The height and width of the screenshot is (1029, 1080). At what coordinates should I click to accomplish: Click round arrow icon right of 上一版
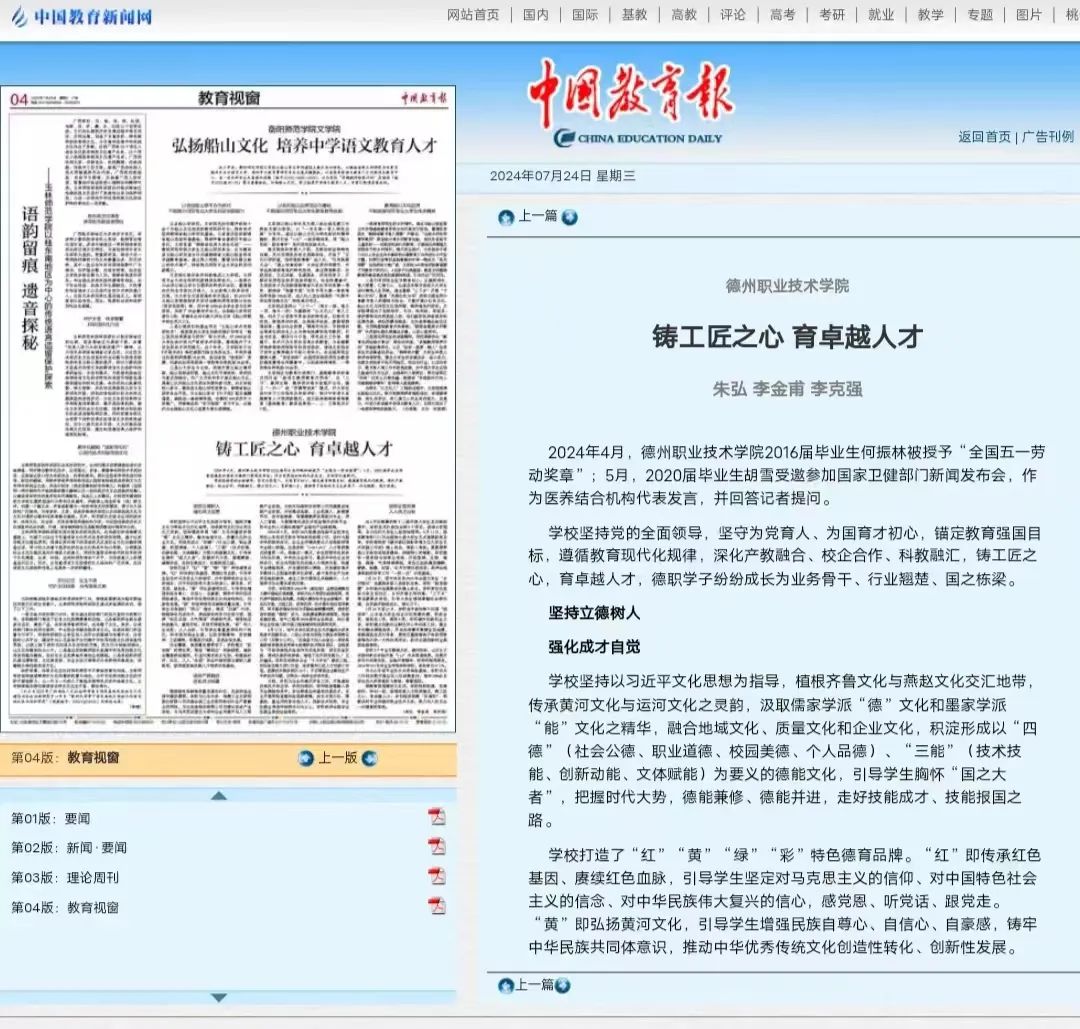pos(370,758)
